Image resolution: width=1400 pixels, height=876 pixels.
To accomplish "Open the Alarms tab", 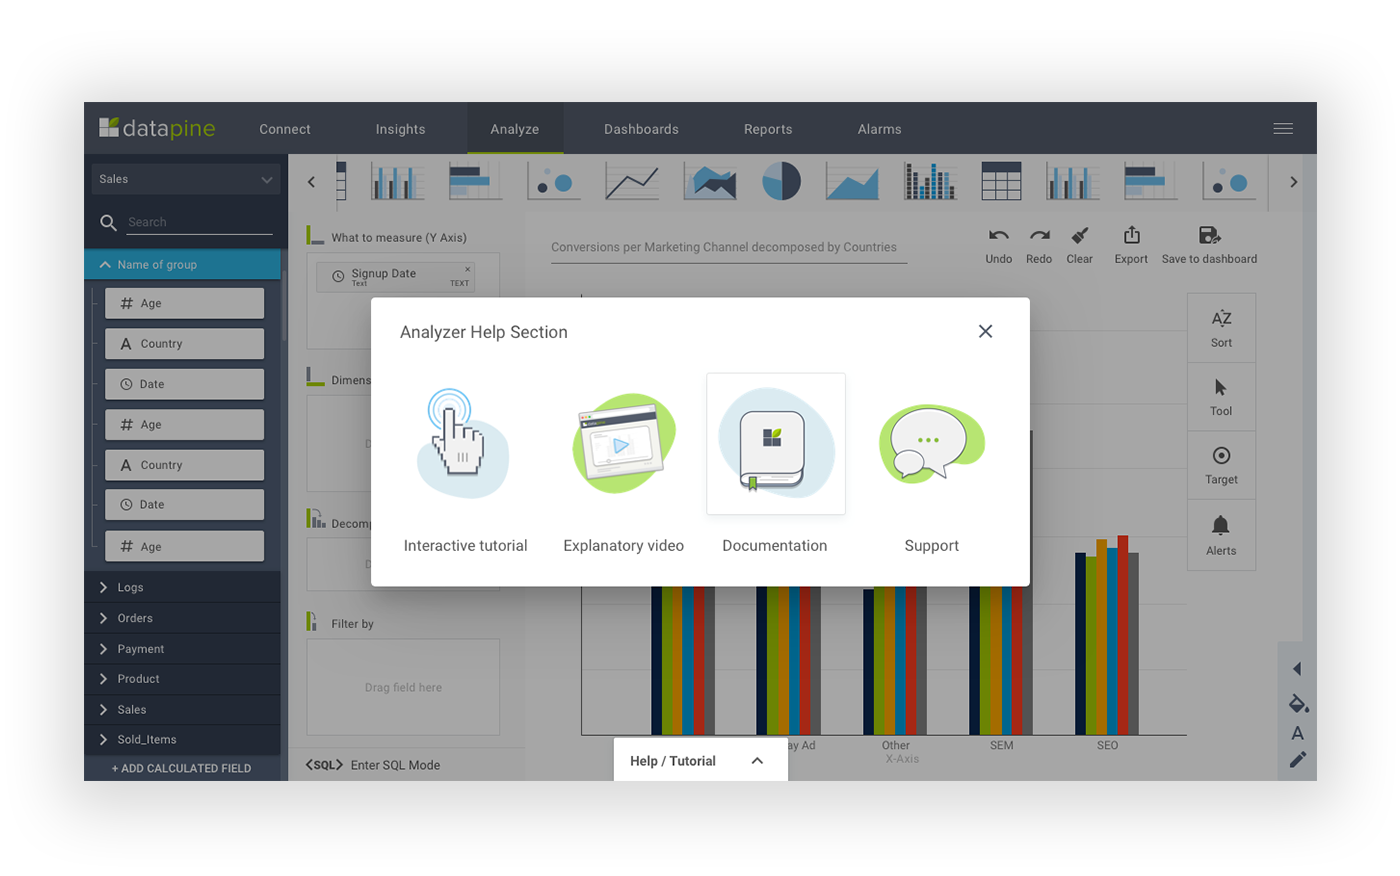I will [x=880, y=129].
